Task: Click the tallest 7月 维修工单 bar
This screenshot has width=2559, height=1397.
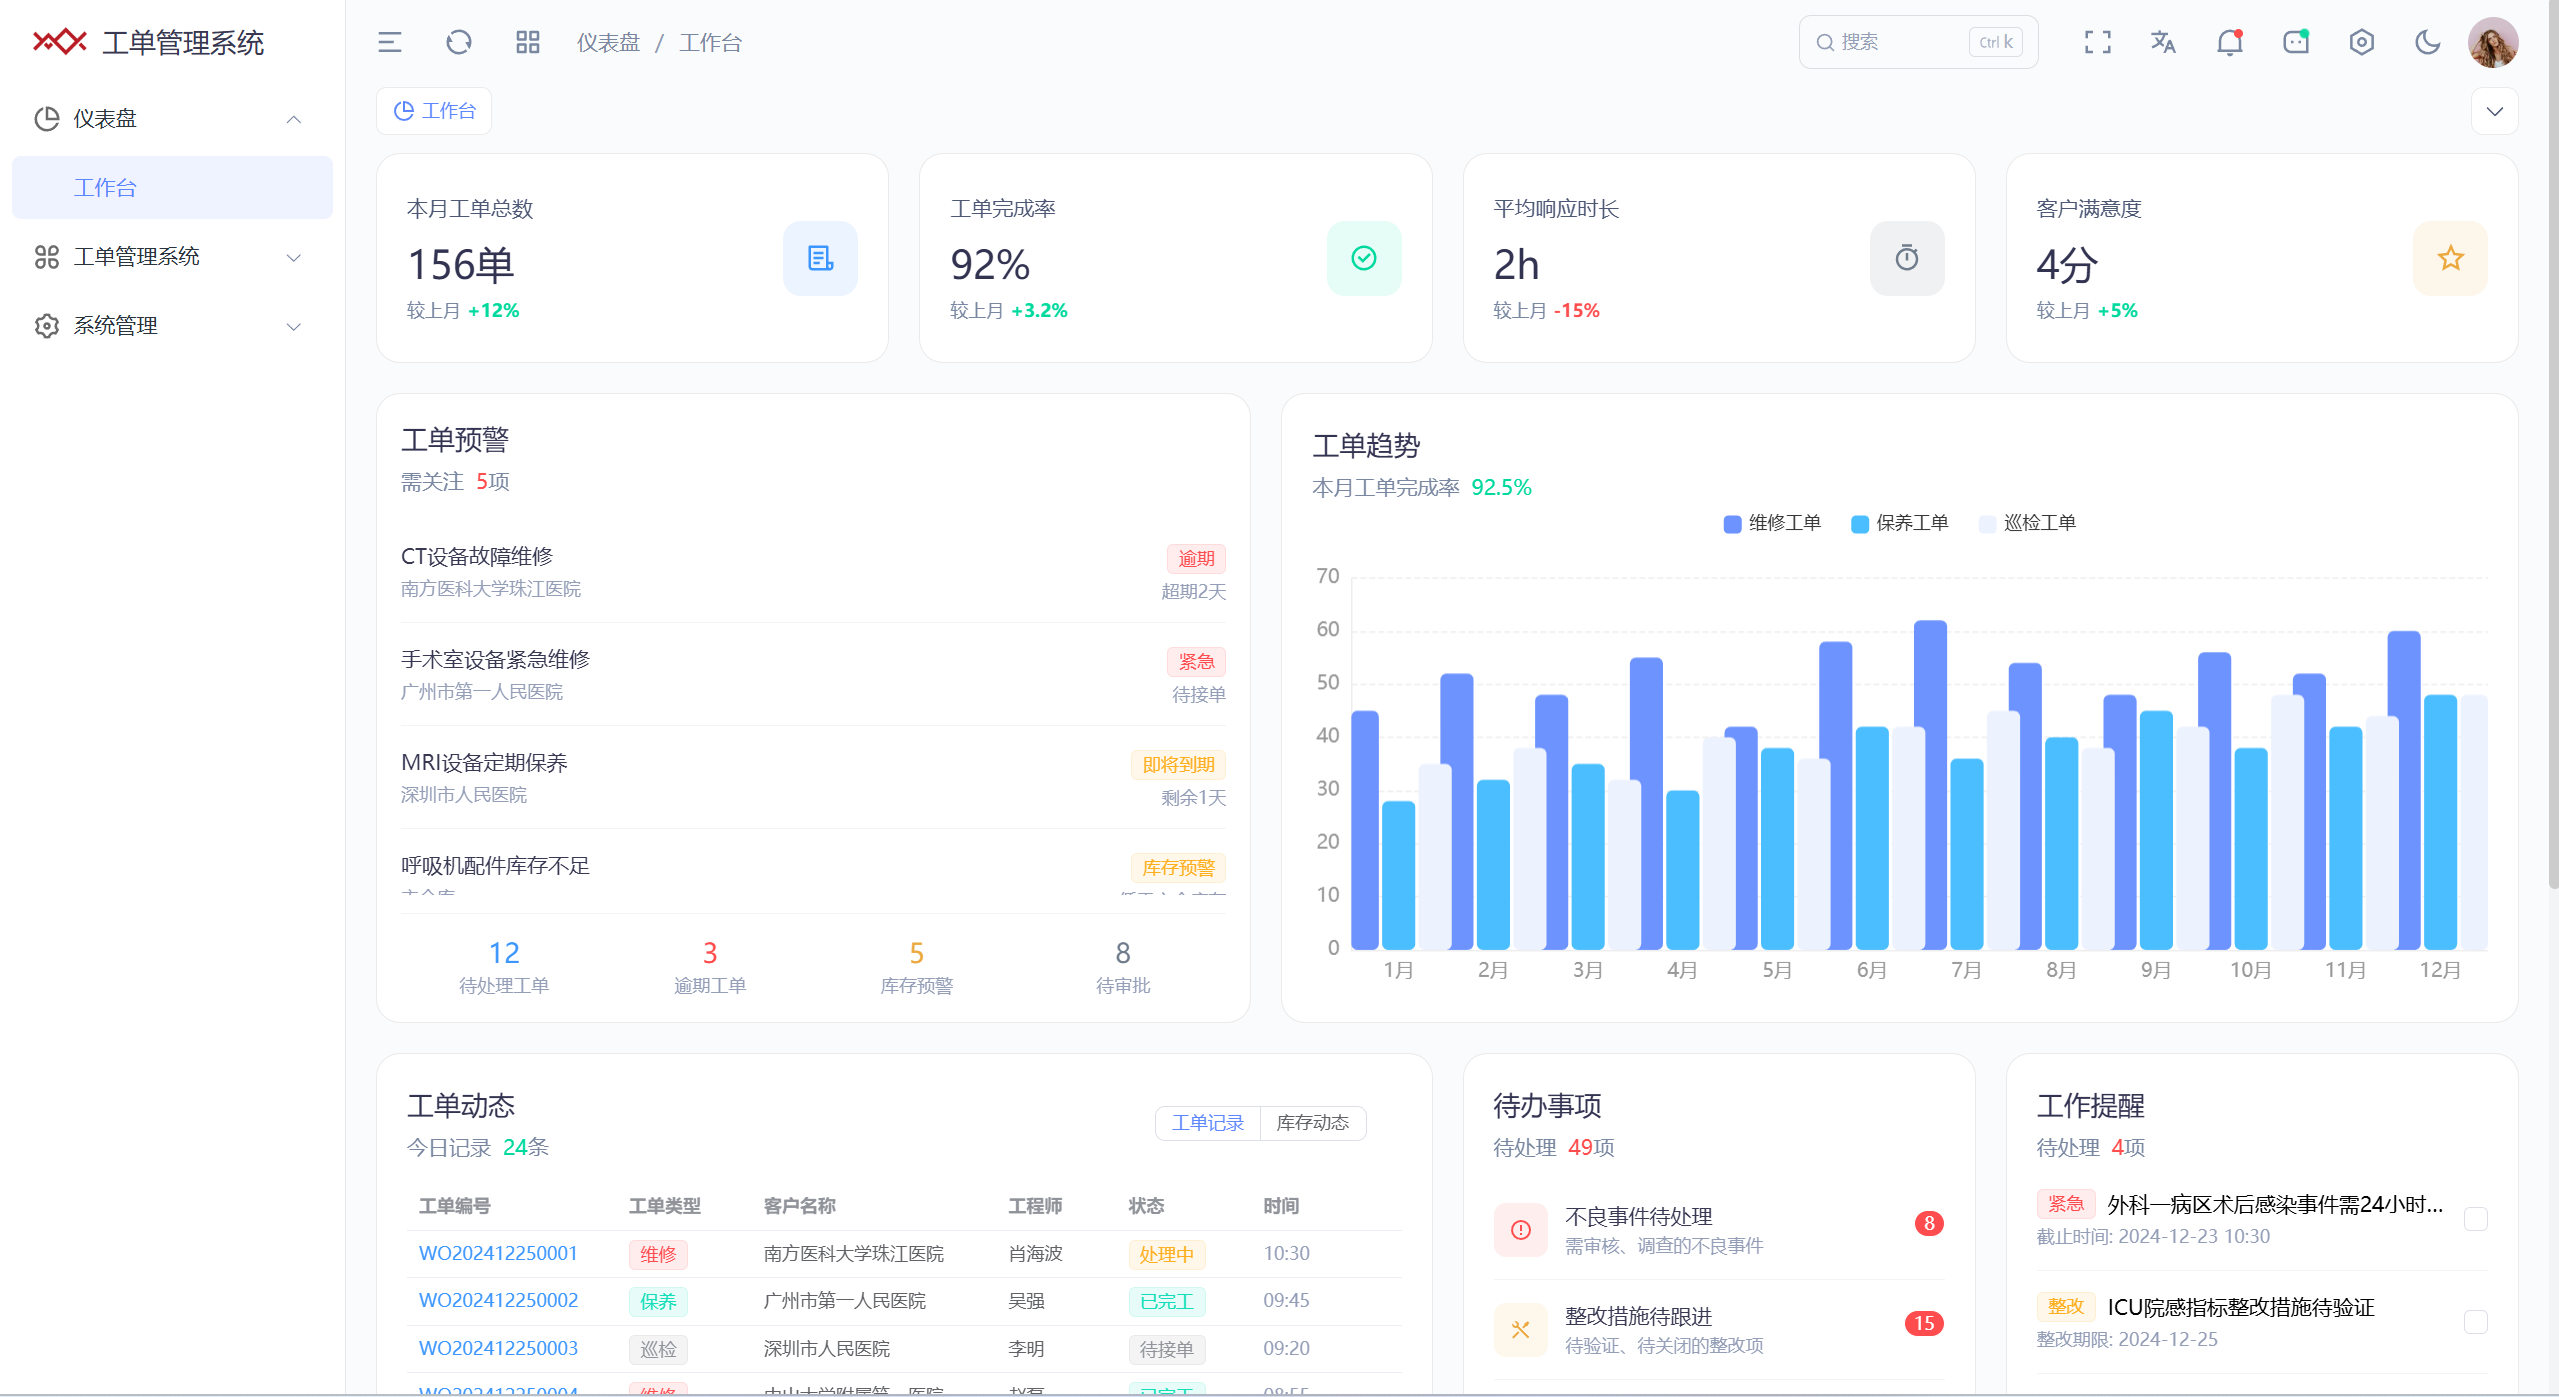Action: click(1930, 785)
